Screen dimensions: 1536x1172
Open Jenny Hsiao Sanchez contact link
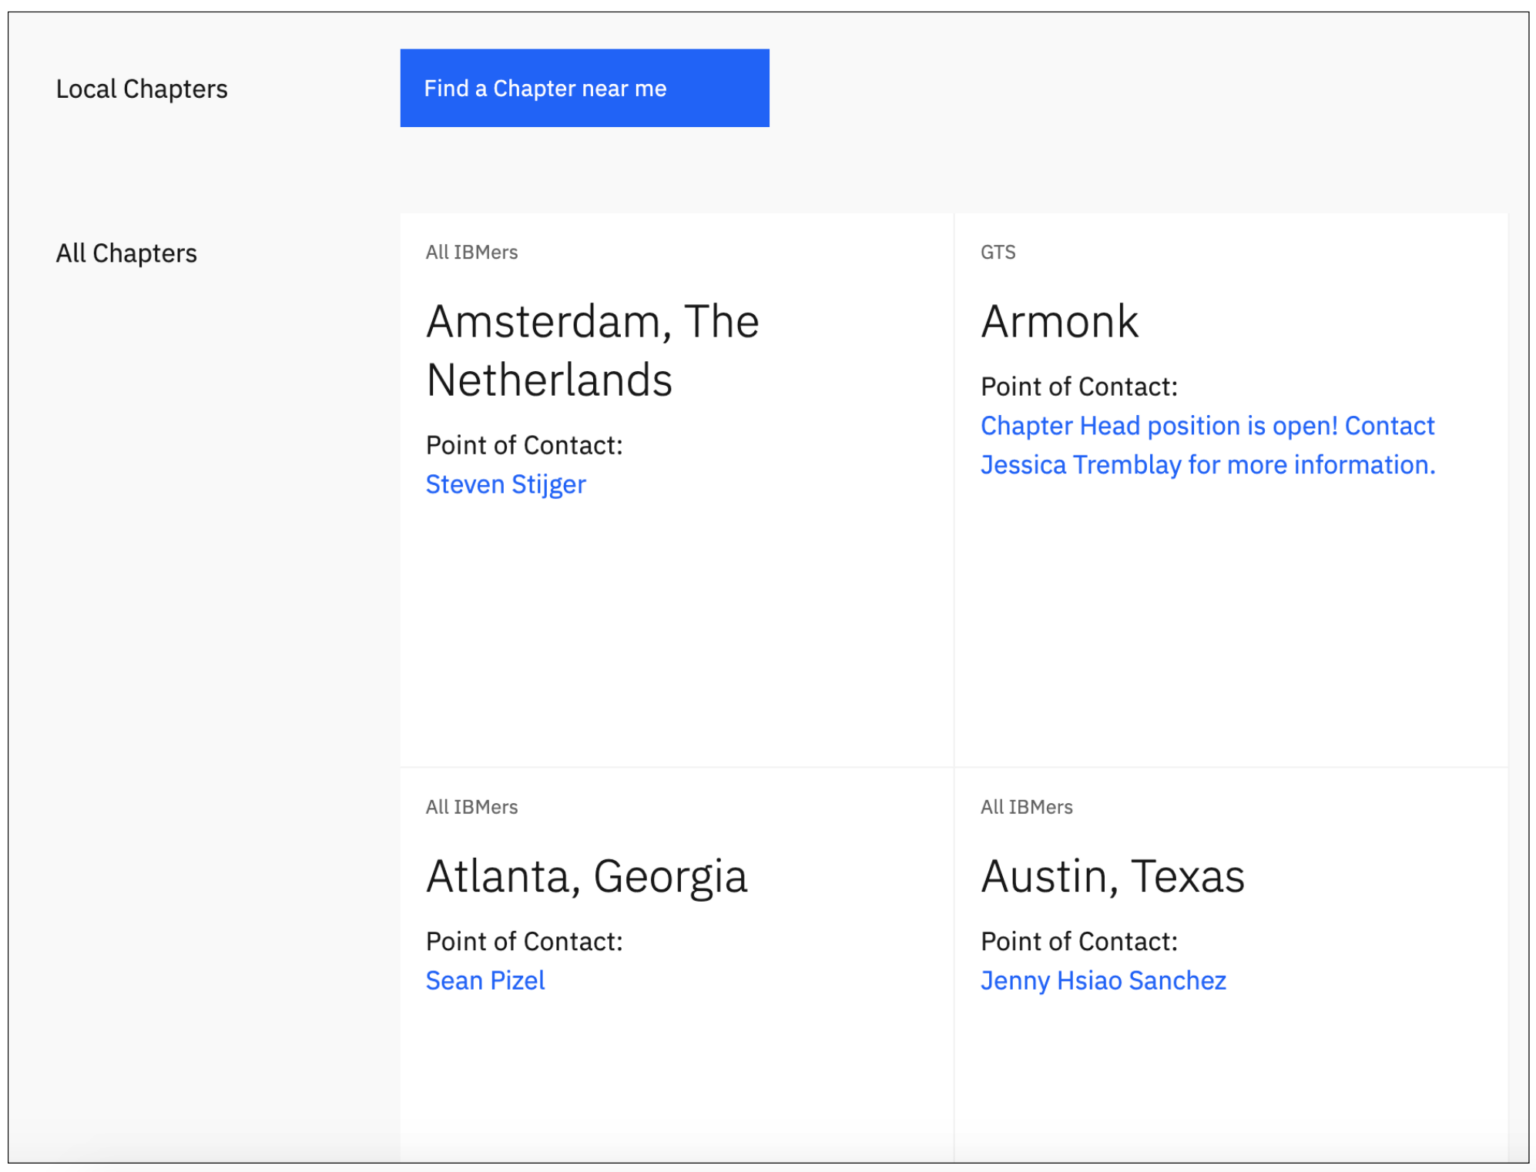(1103, 980)
